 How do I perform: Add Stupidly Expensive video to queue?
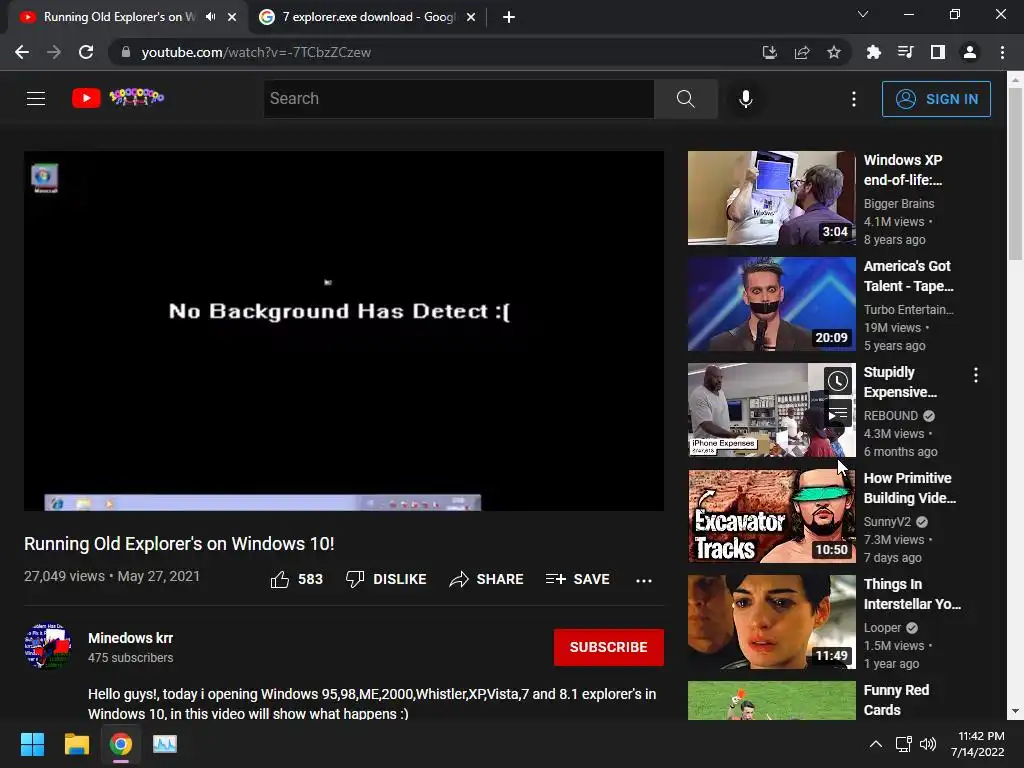(x=838, y=413)
